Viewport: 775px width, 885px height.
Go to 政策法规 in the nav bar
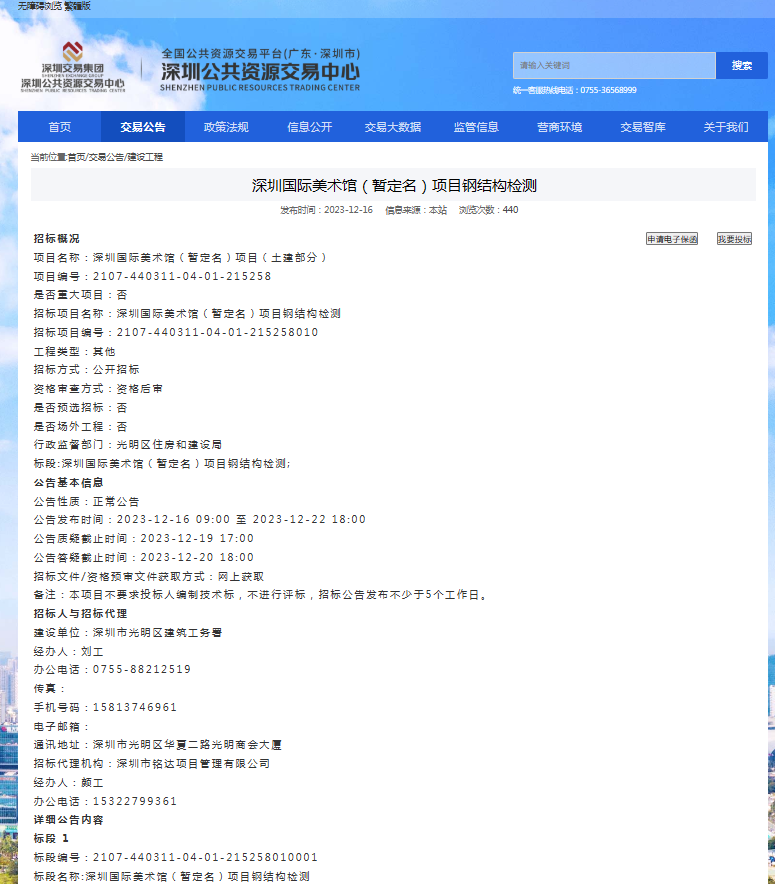[x=226, y=127]
